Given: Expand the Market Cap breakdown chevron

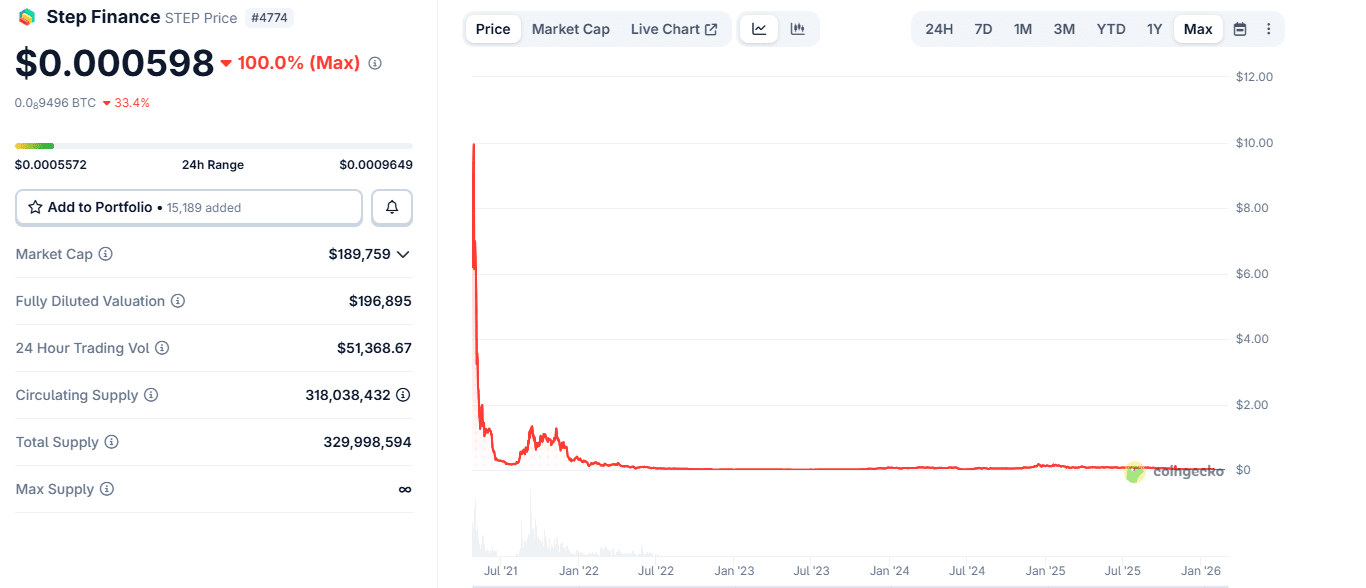Looking at the screenshot, I should (x=403, y=254).
